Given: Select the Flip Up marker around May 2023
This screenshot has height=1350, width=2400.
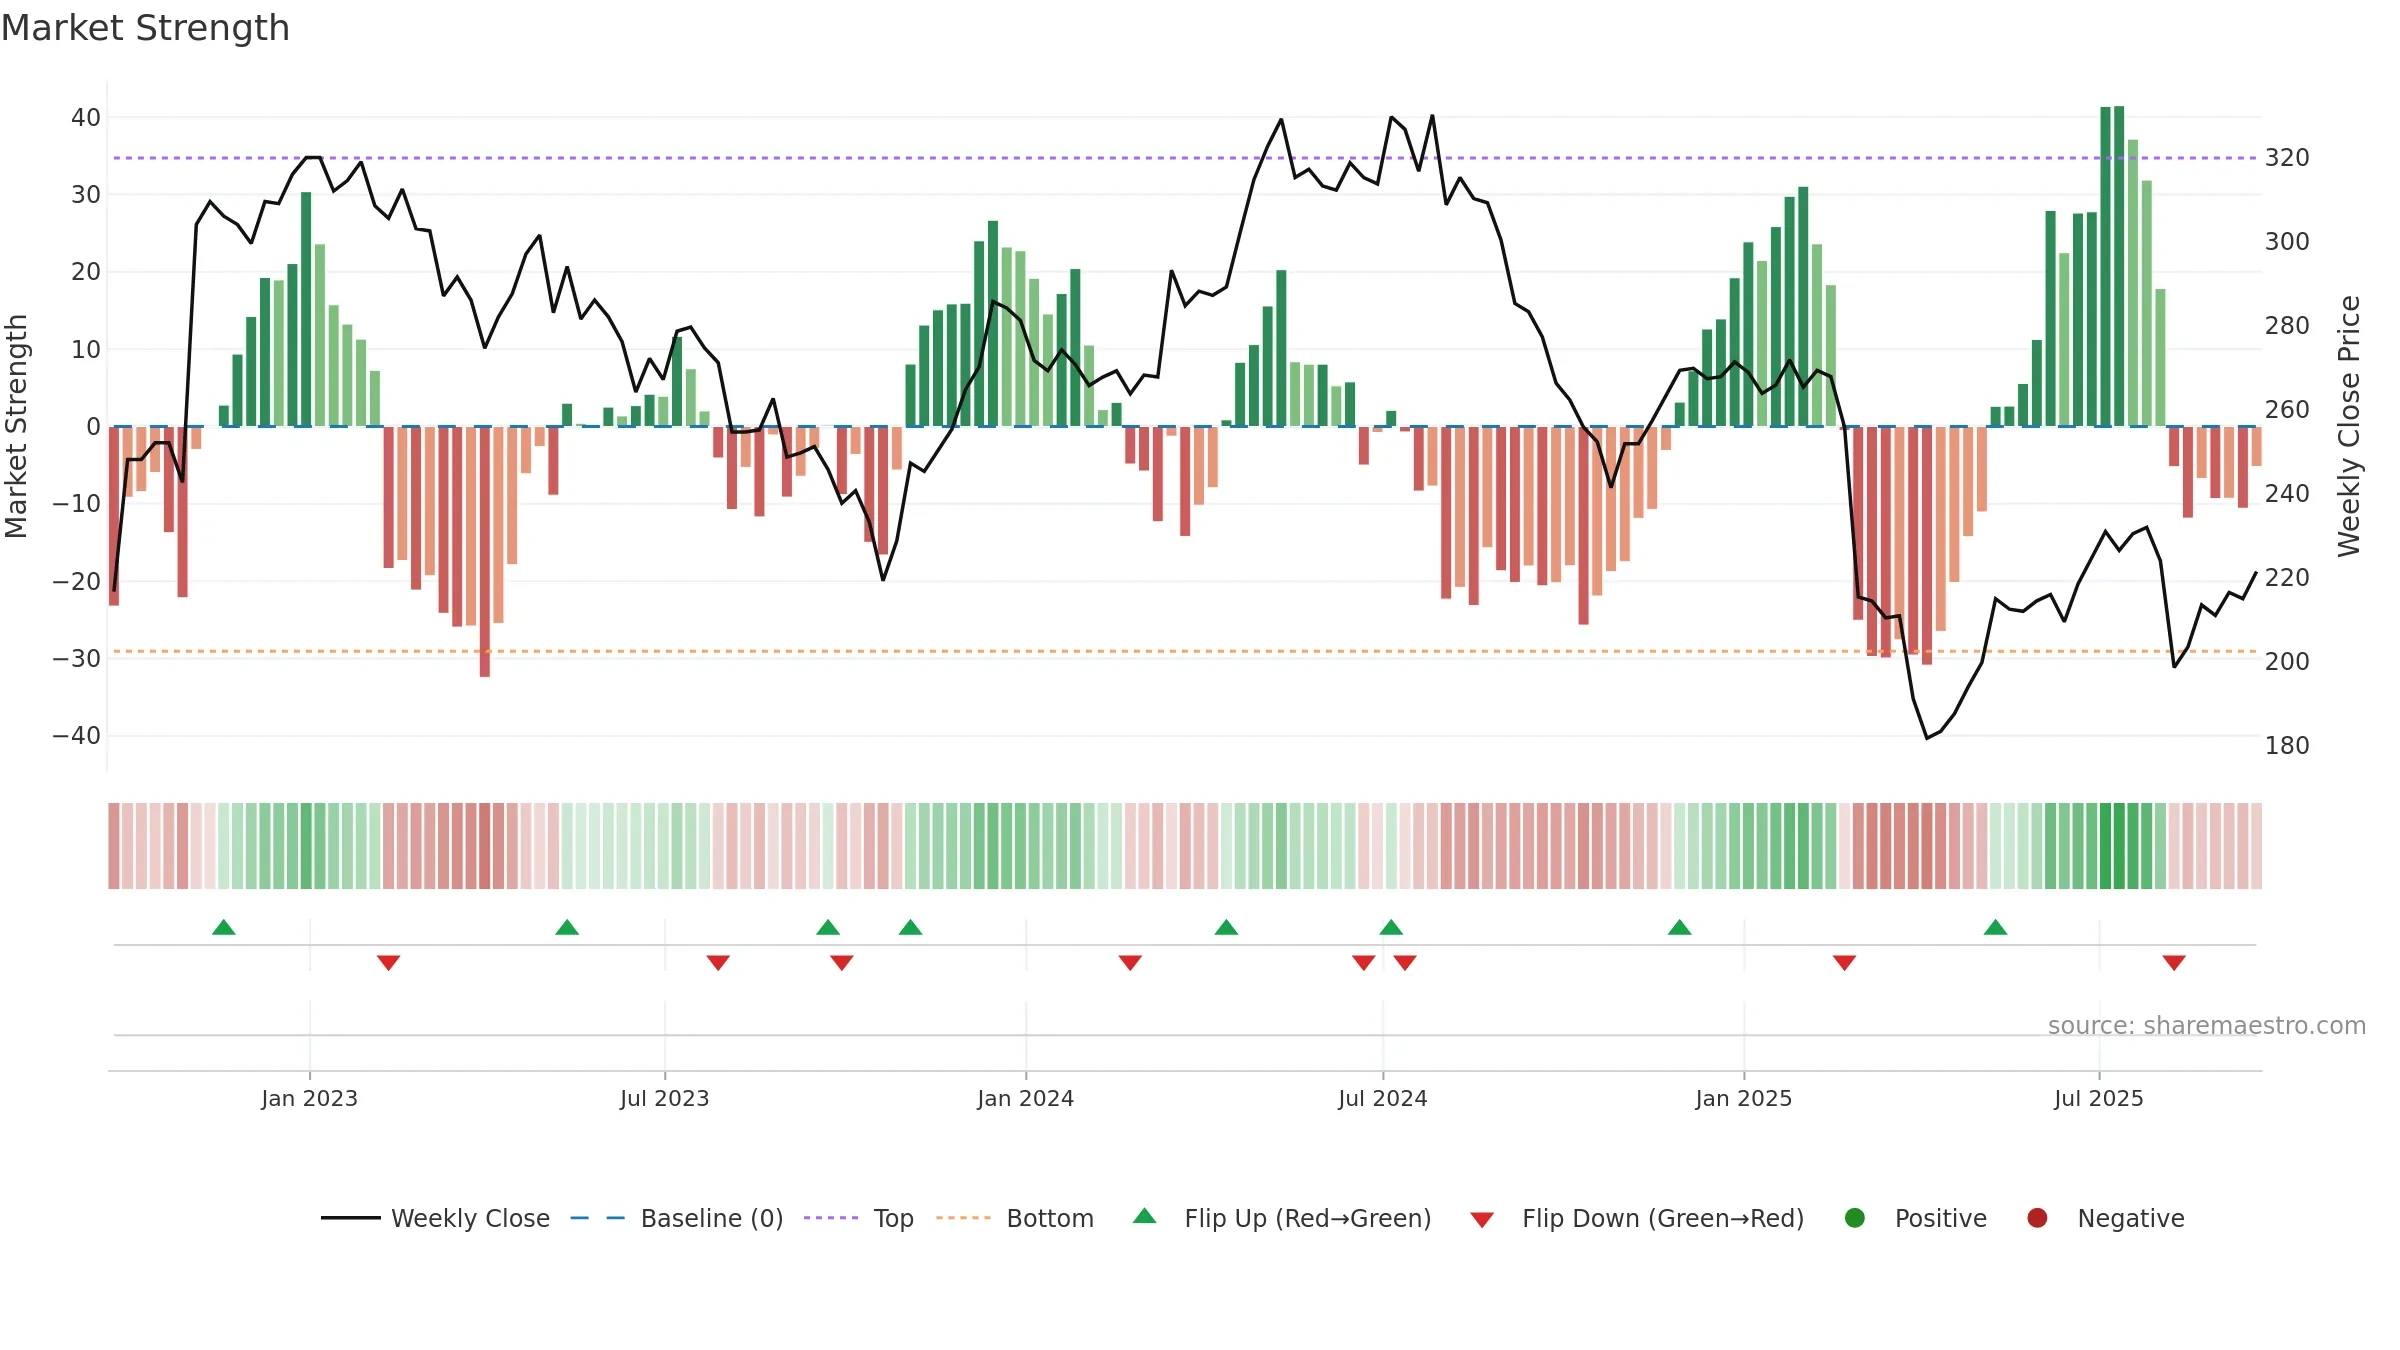Looking at the screenshot, I should click(567, 927).
